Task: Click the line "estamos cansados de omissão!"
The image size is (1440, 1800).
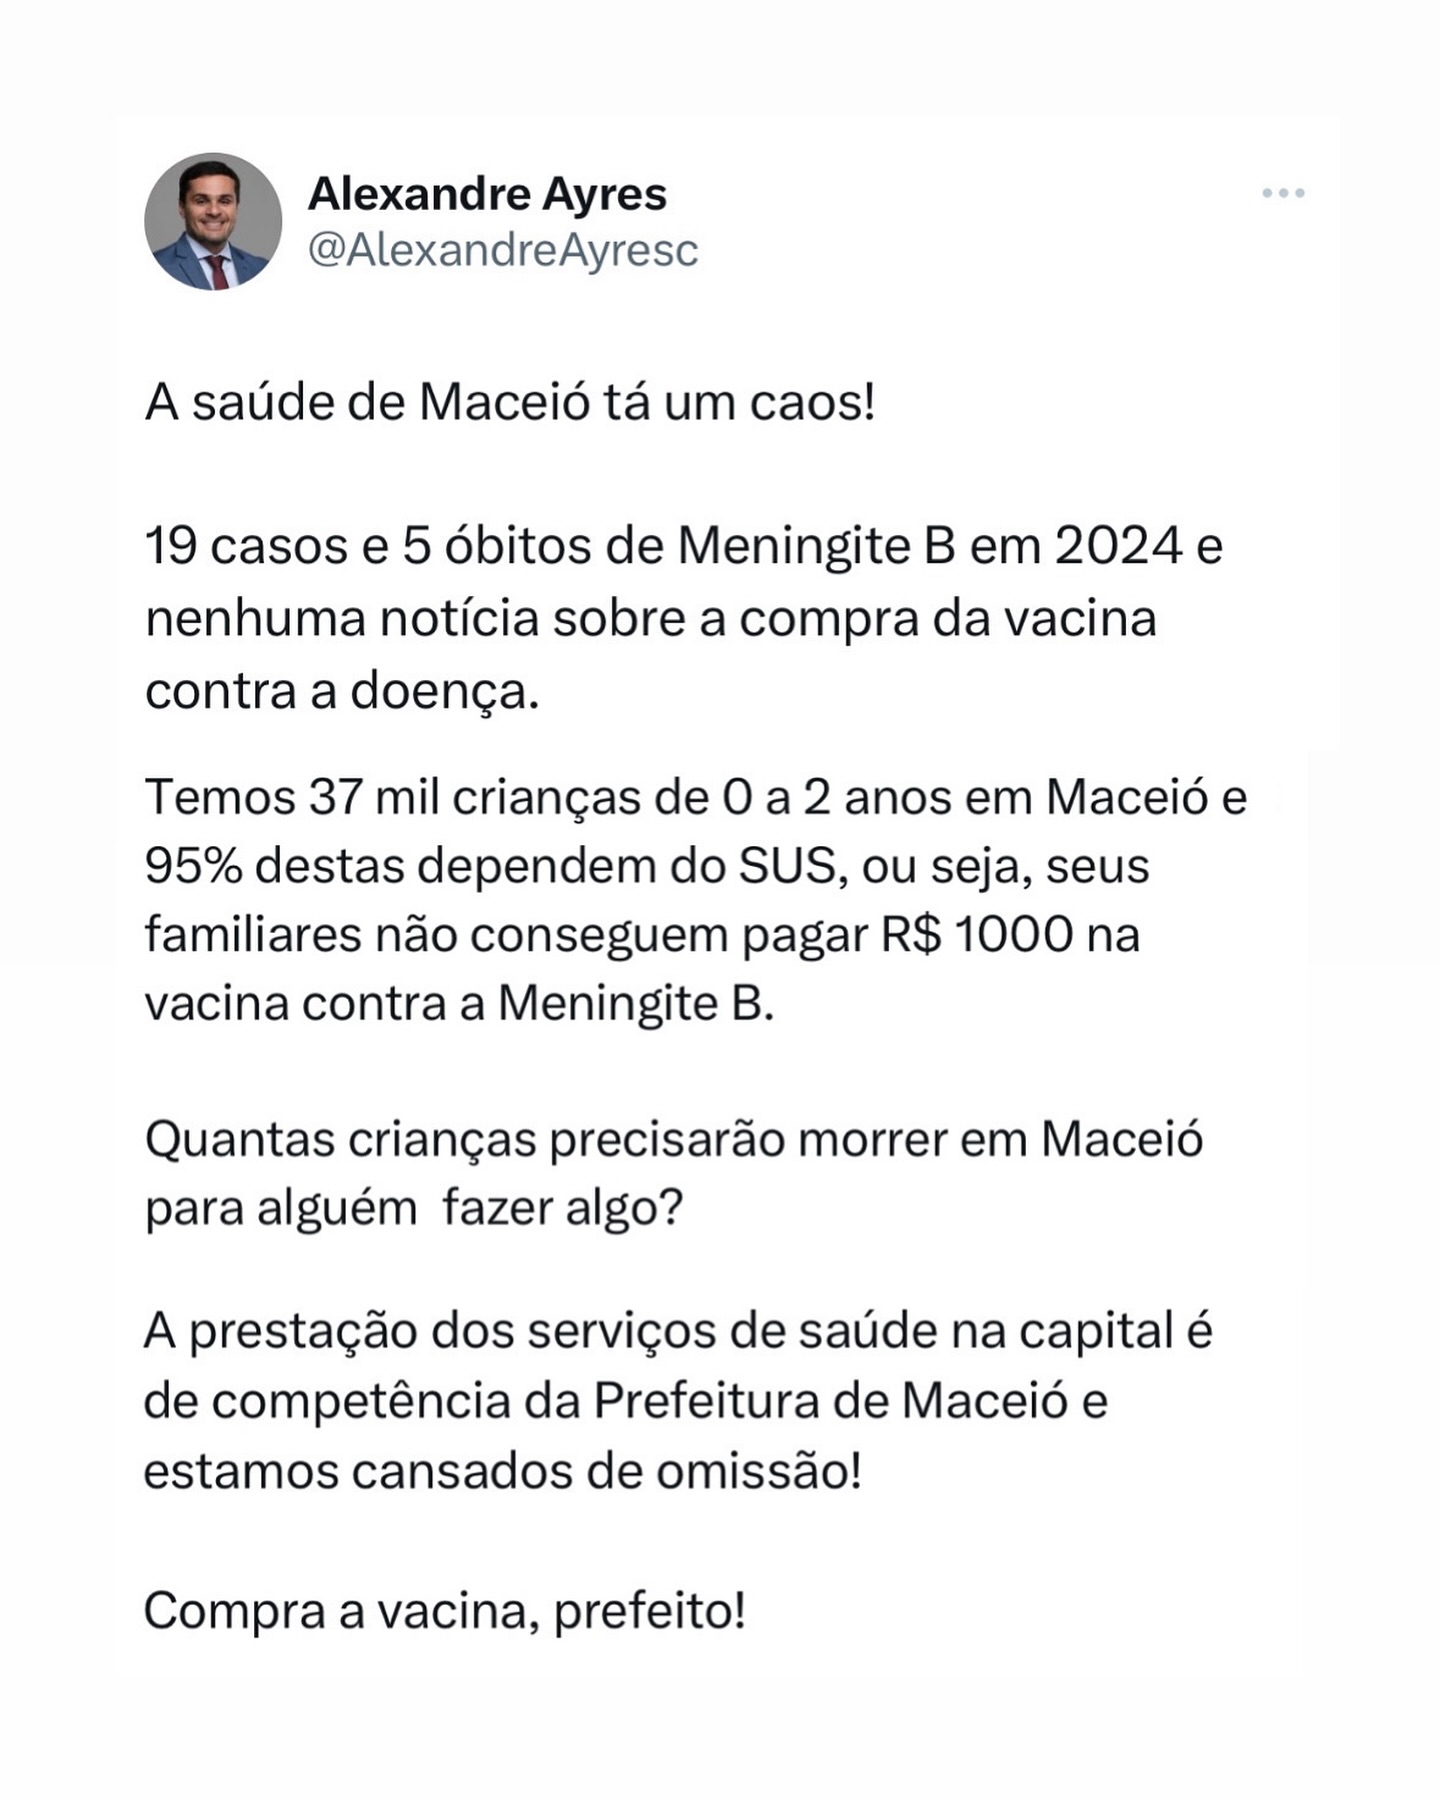Action: tap(503, 1471)
